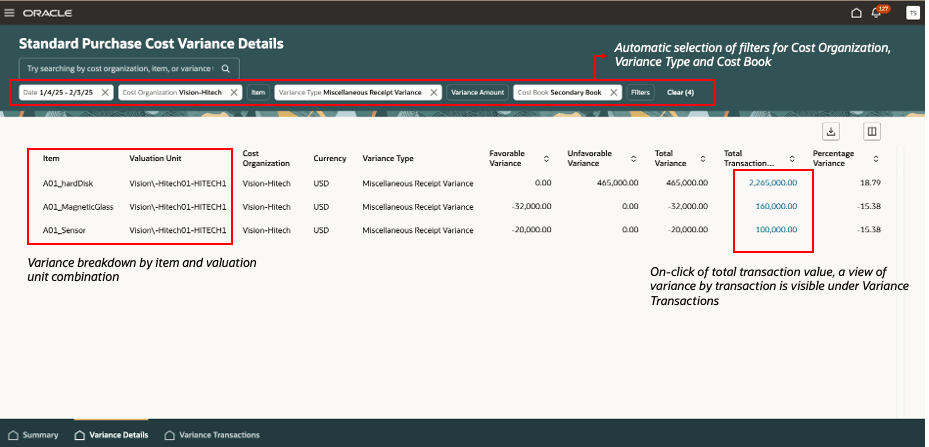Click the Standard Purchase Cost Variance Details title
The height and width of the screenshot is (447, 929).
click(151, 44)
